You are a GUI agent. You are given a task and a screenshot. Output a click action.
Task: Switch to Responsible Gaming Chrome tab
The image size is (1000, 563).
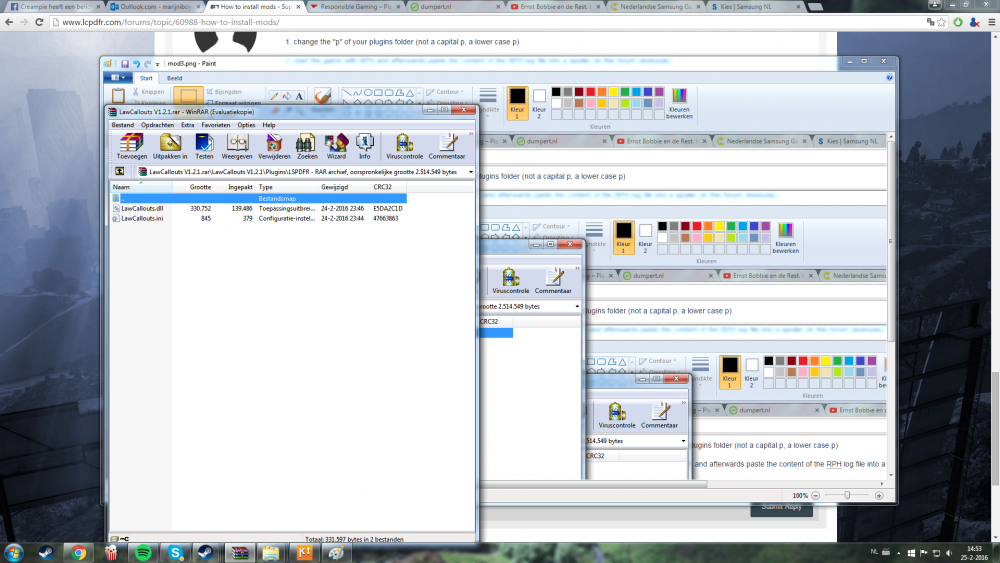coord(355,6)
